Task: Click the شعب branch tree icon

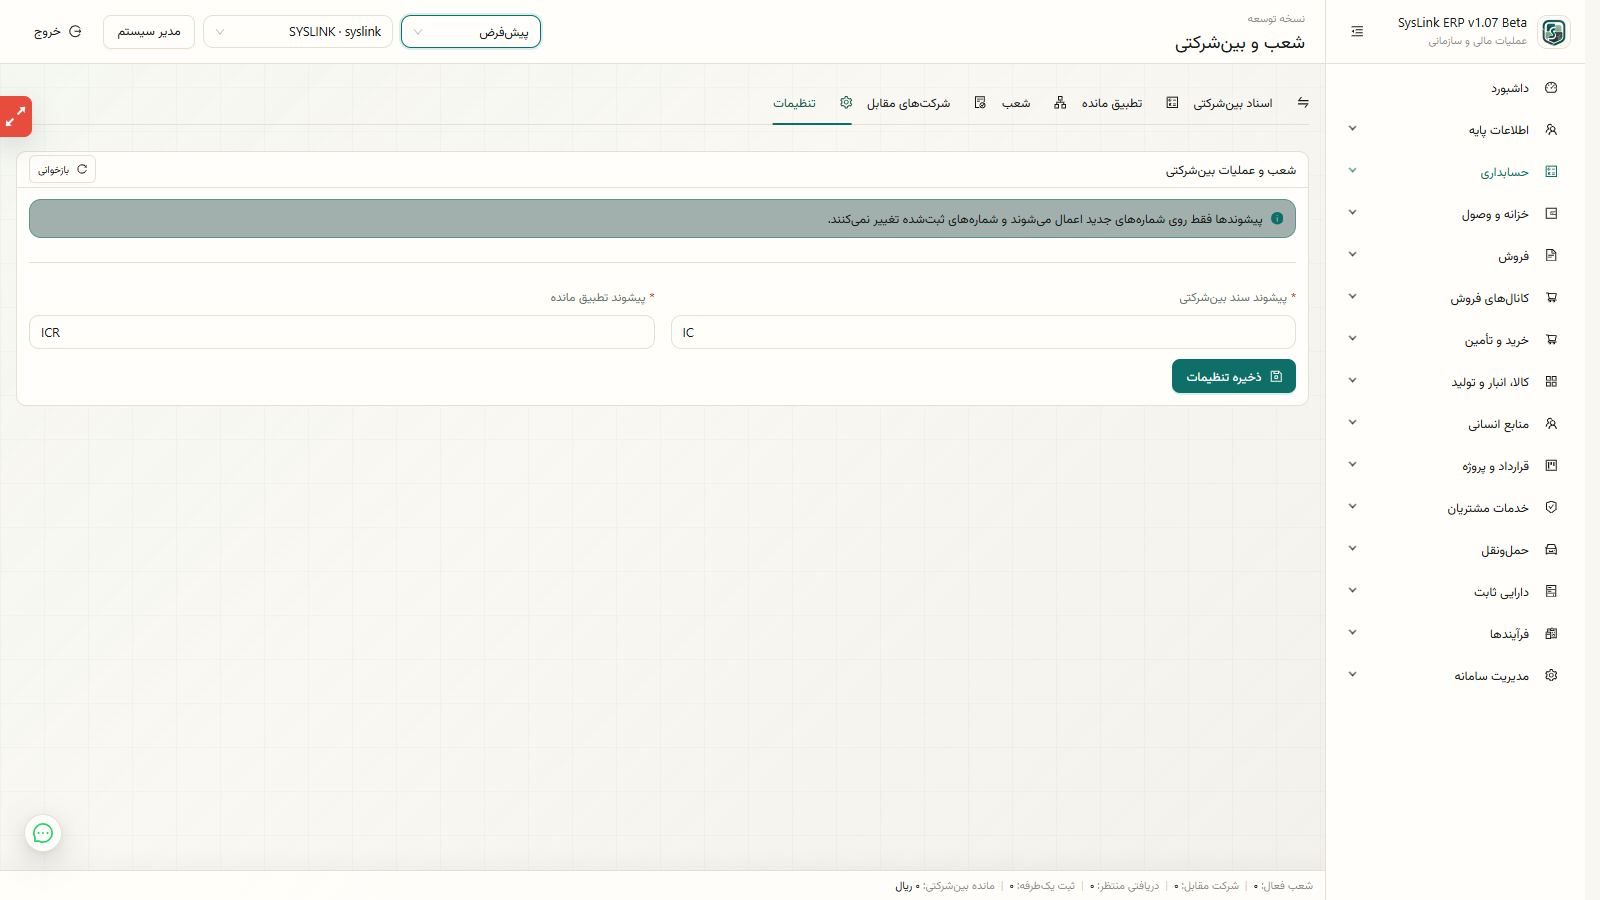Action: pyautogui.click(x=1060, y=103)
